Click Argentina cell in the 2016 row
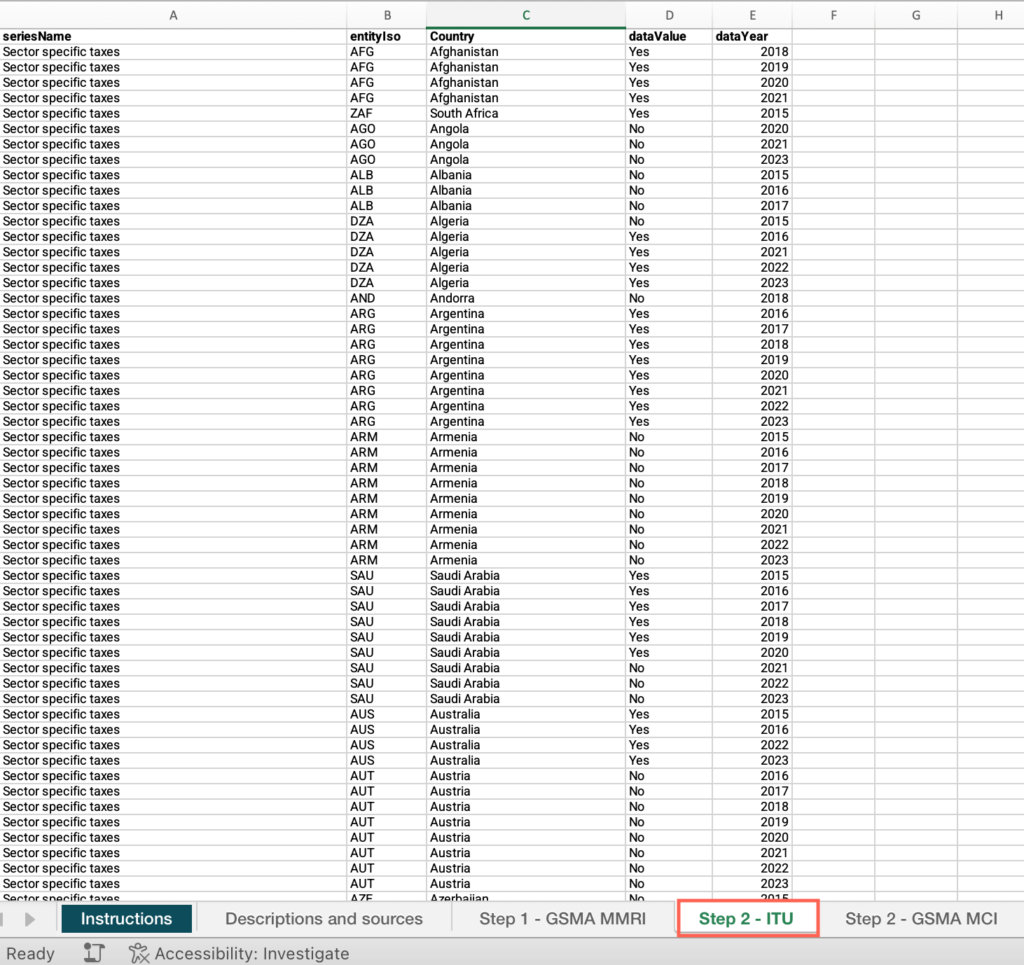 [x=526, y=314]
